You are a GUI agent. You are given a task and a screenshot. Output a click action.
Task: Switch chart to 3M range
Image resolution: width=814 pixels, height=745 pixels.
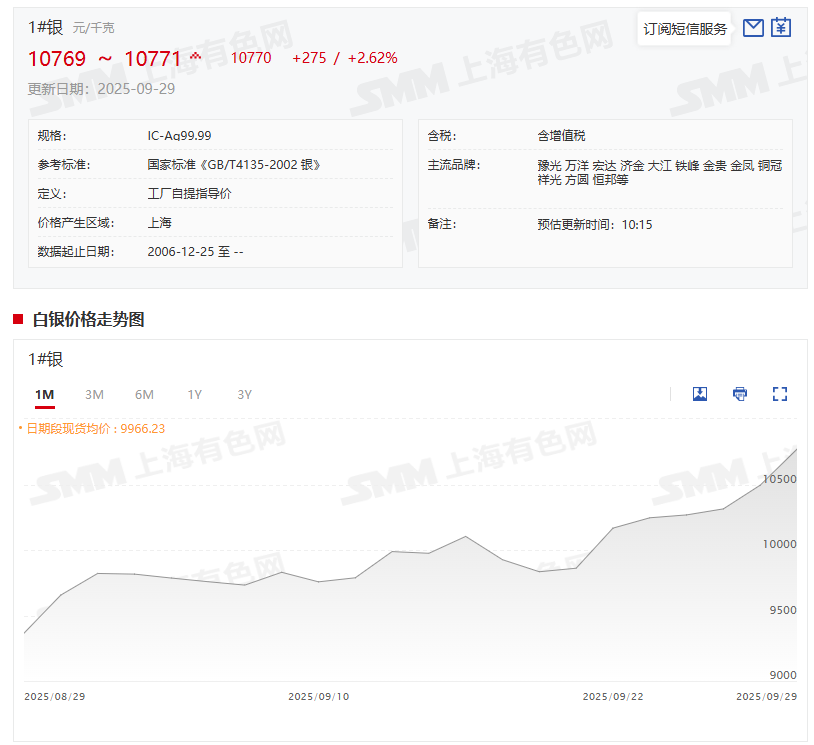coord(94,395)
